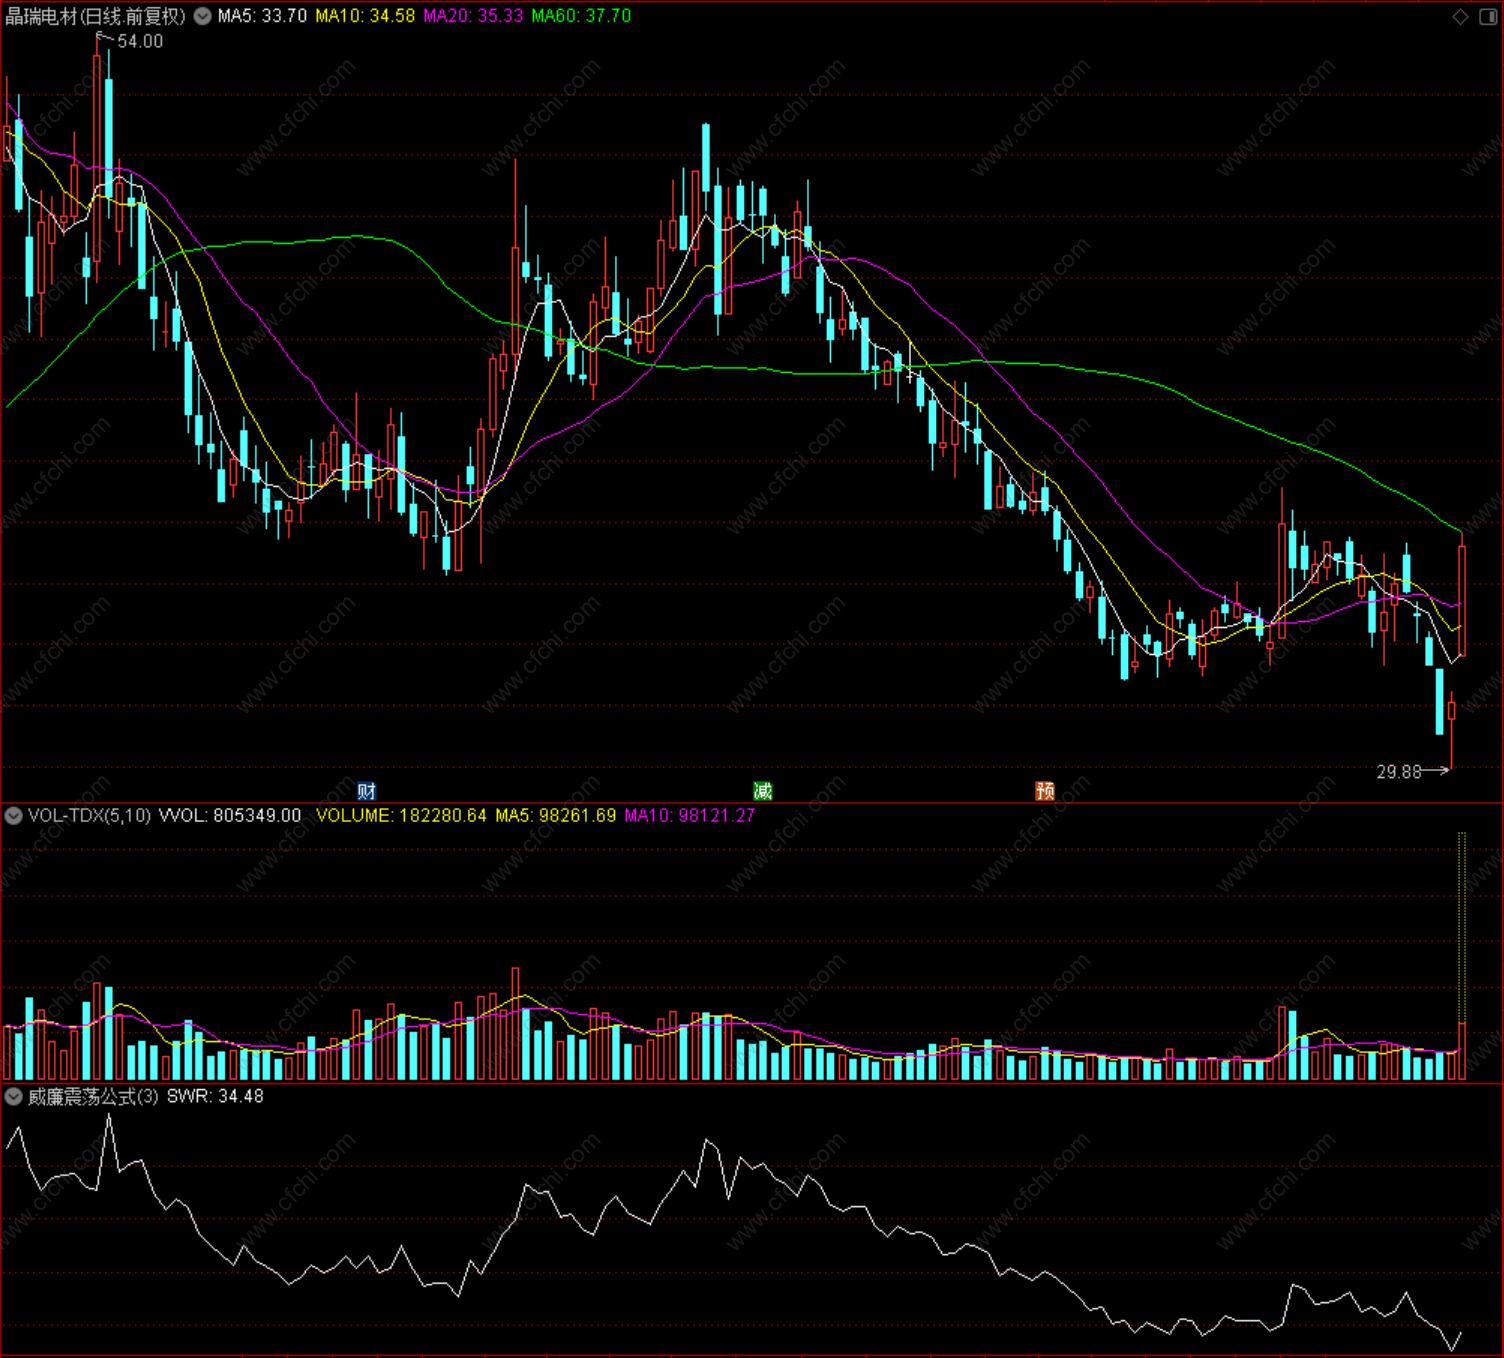
Task: Click the volume MA5: 98261.69 label
Action: tap(556, 816)
